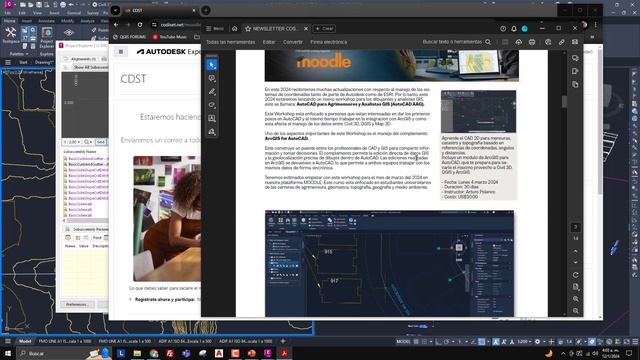Zoom out on the PDF page
The width and height of the screenshot is (640, 360).
coord(576,311)
